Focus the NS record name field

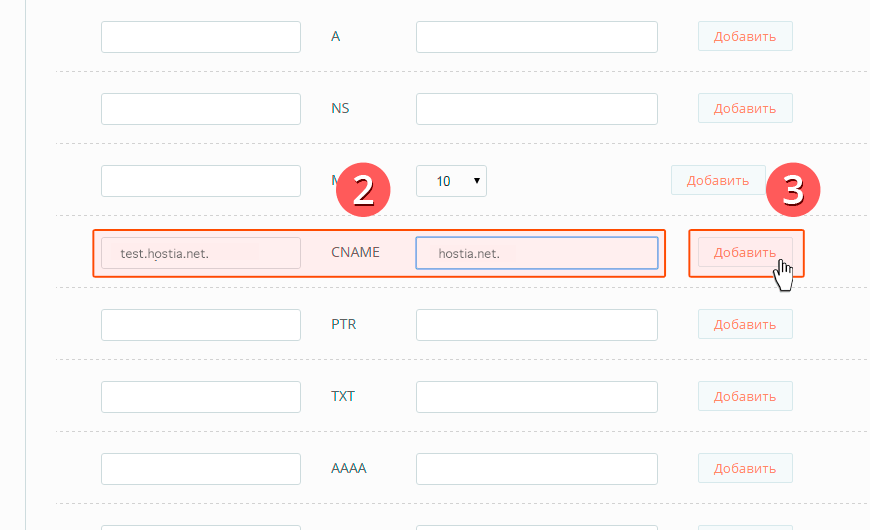click(x=201, y=109)
